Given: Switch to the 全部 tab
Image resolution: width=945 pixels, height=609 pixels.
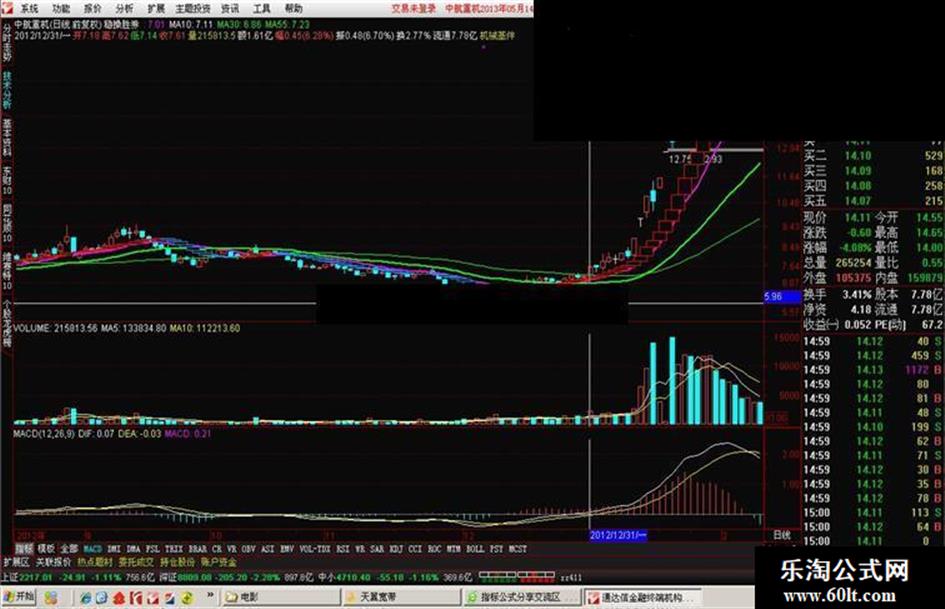Looking at the screenshot, I should click(69, 549).
